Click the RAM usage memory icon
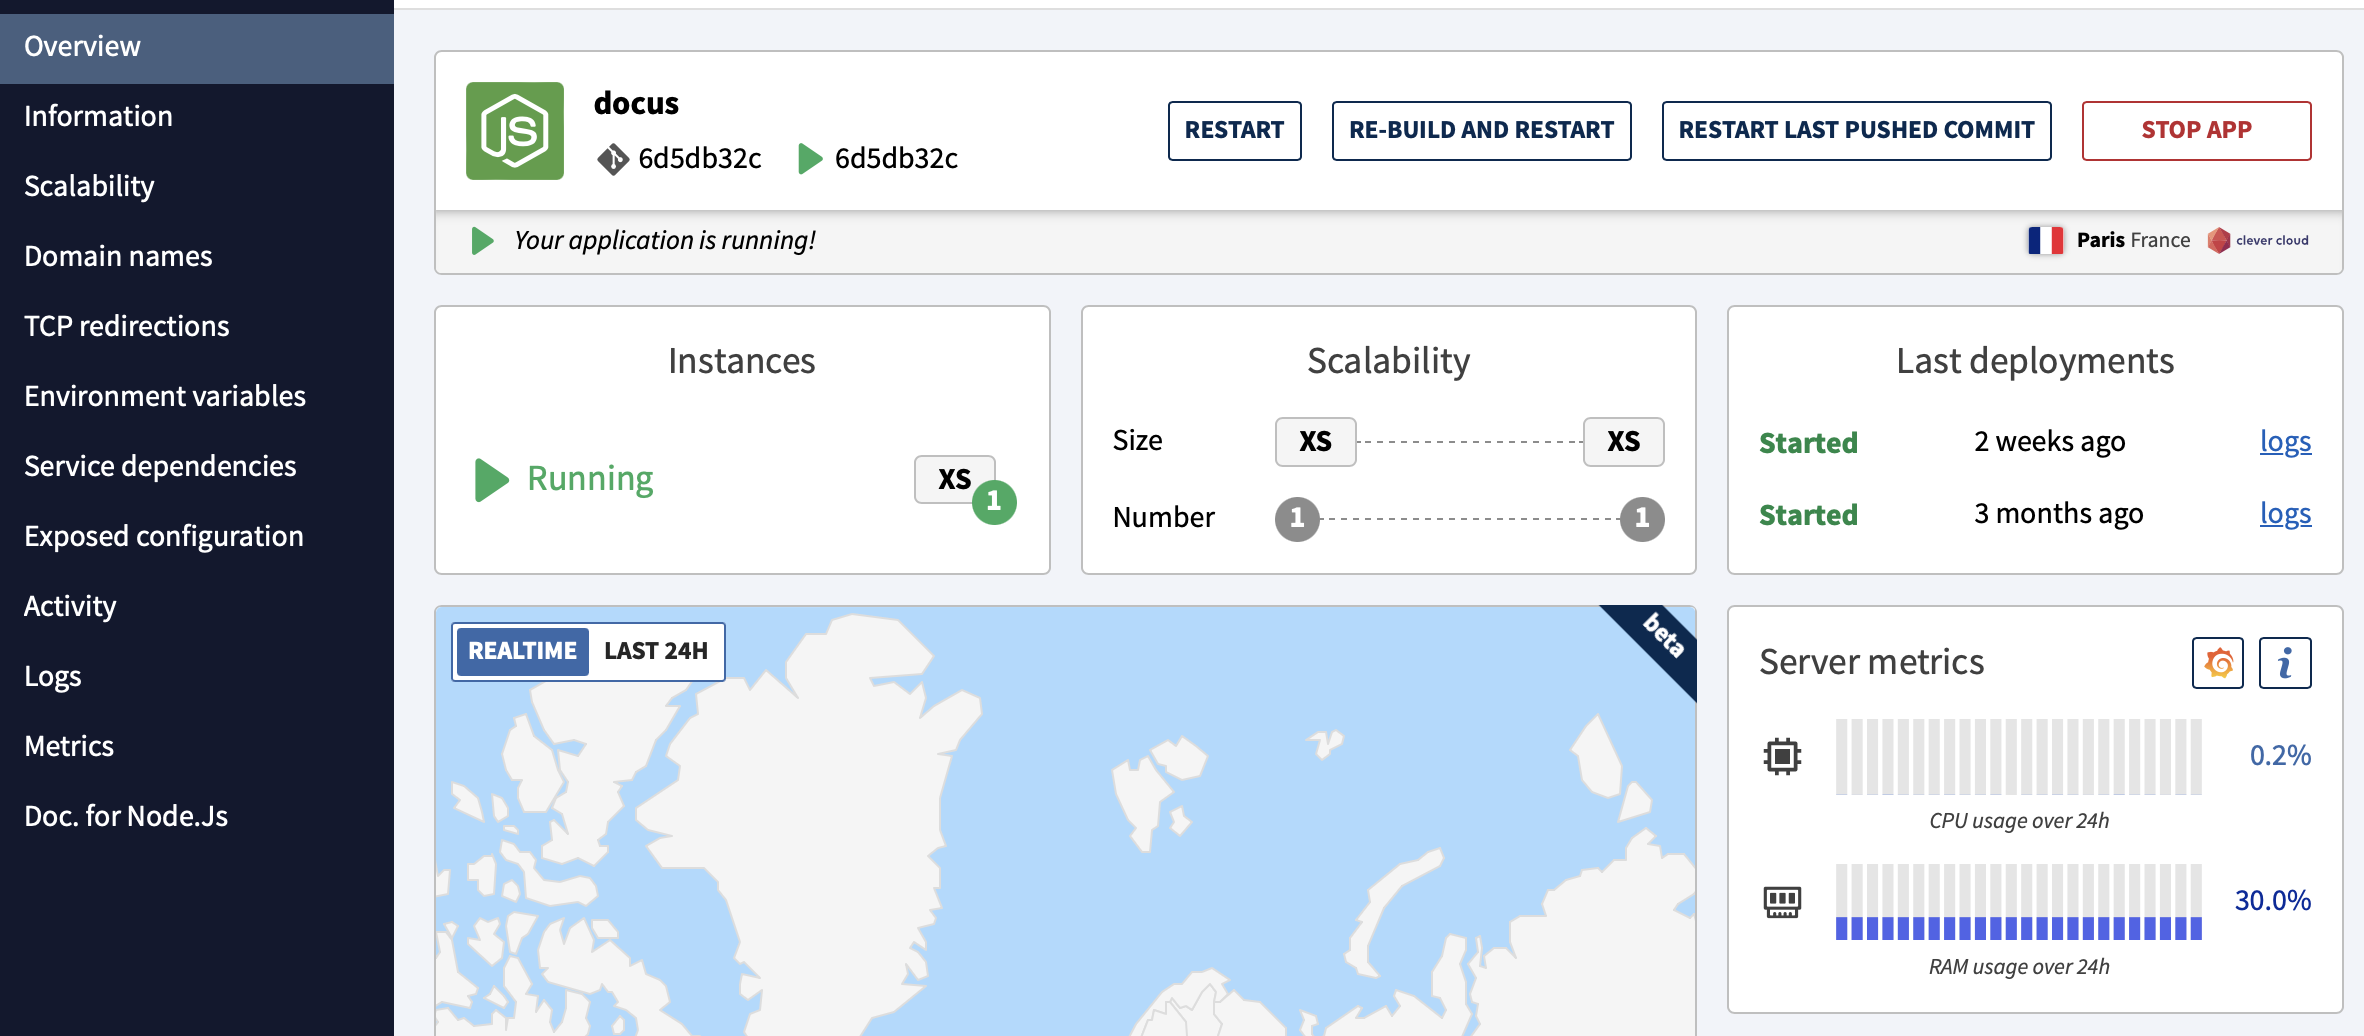 click(1784, 901)
